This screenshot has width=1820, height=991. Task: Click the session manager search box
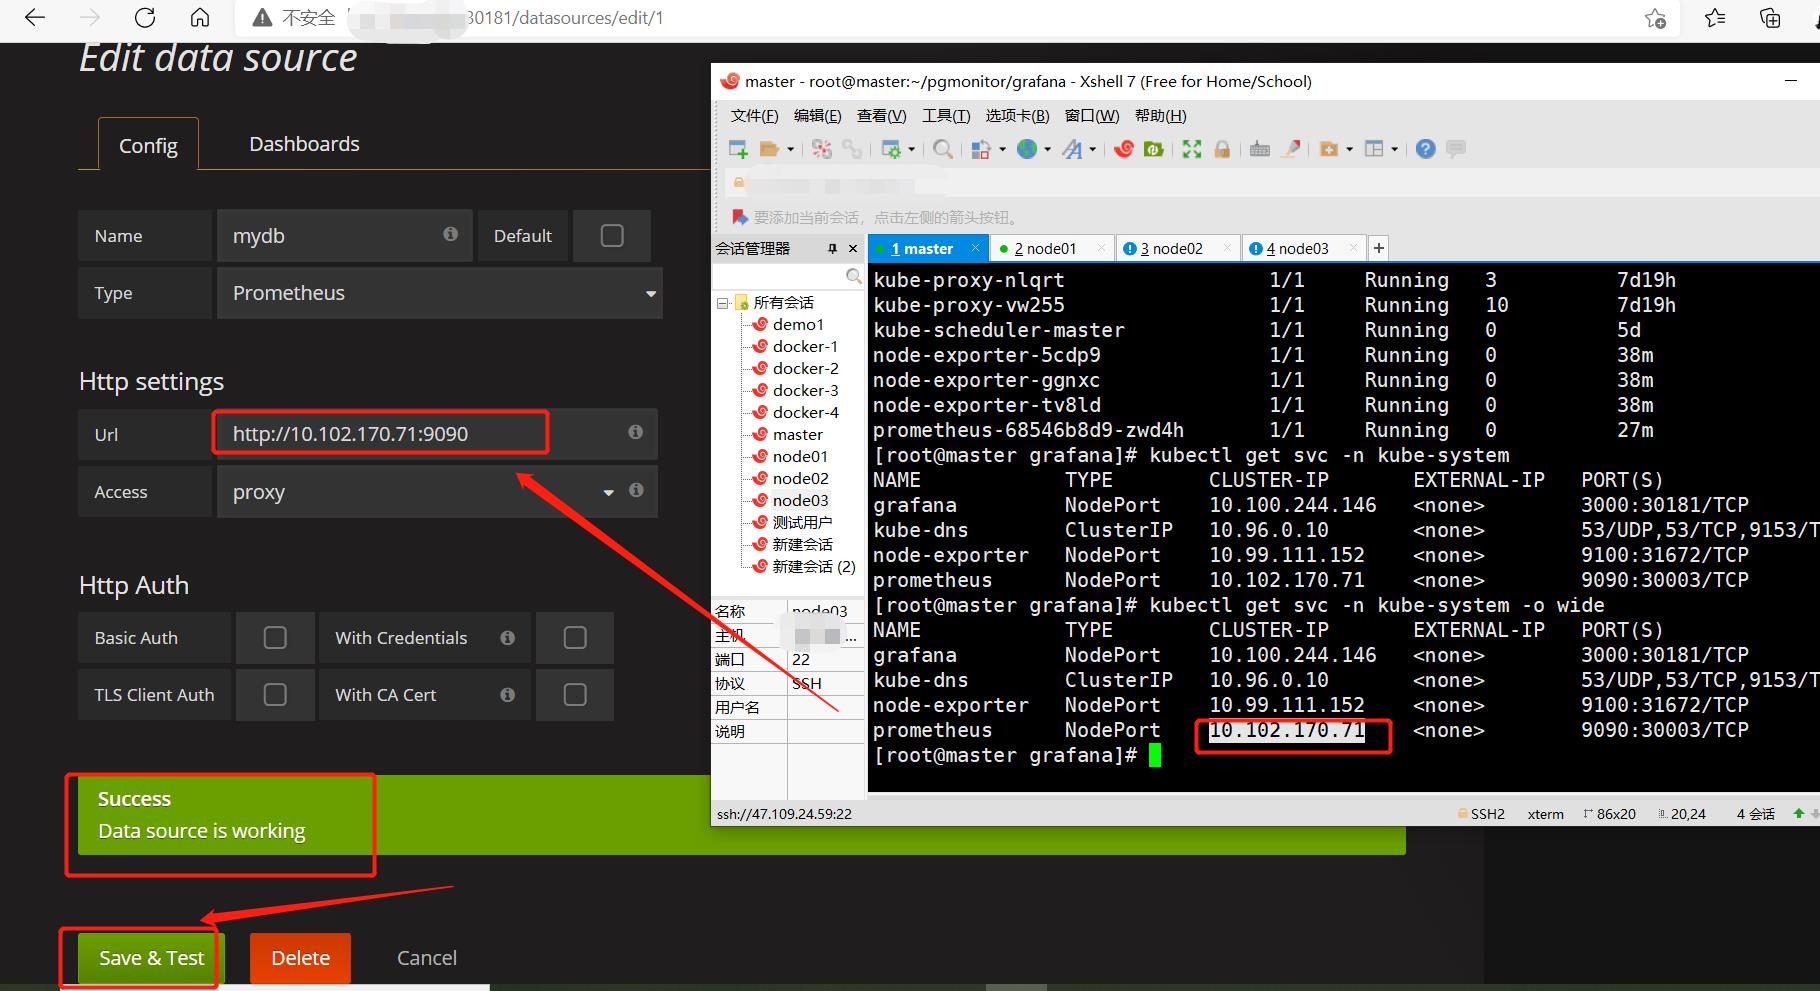pyautogui.click(x=788, y=275)
